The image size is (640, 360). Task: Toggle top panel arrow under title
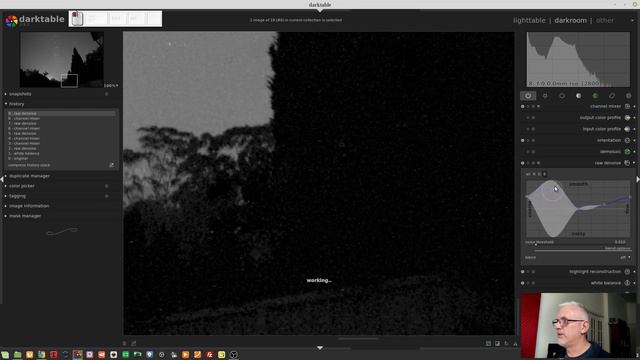[320, 10]
